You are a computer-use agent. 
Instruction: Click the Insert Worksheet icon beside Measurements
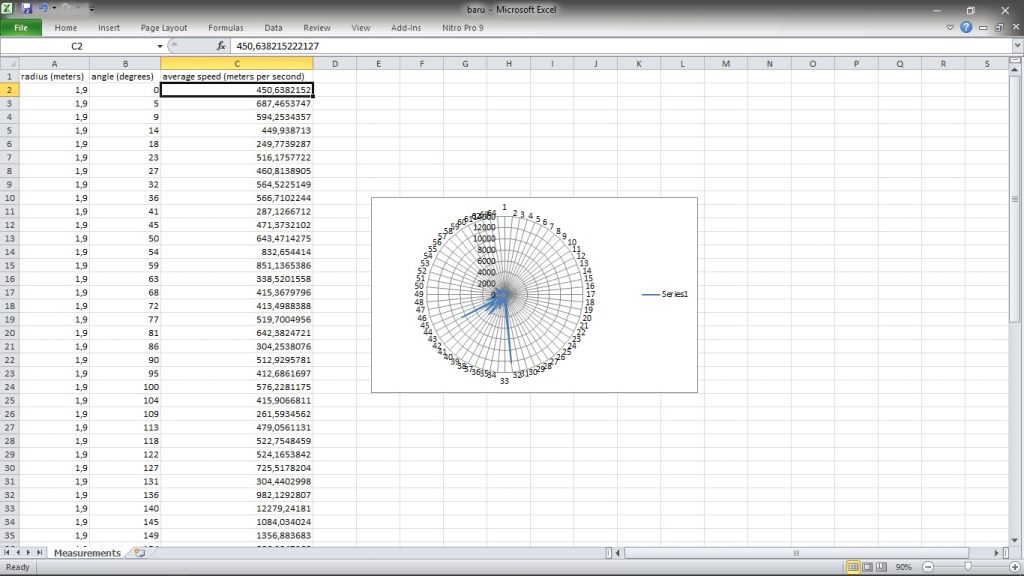(x=139, y=553)
